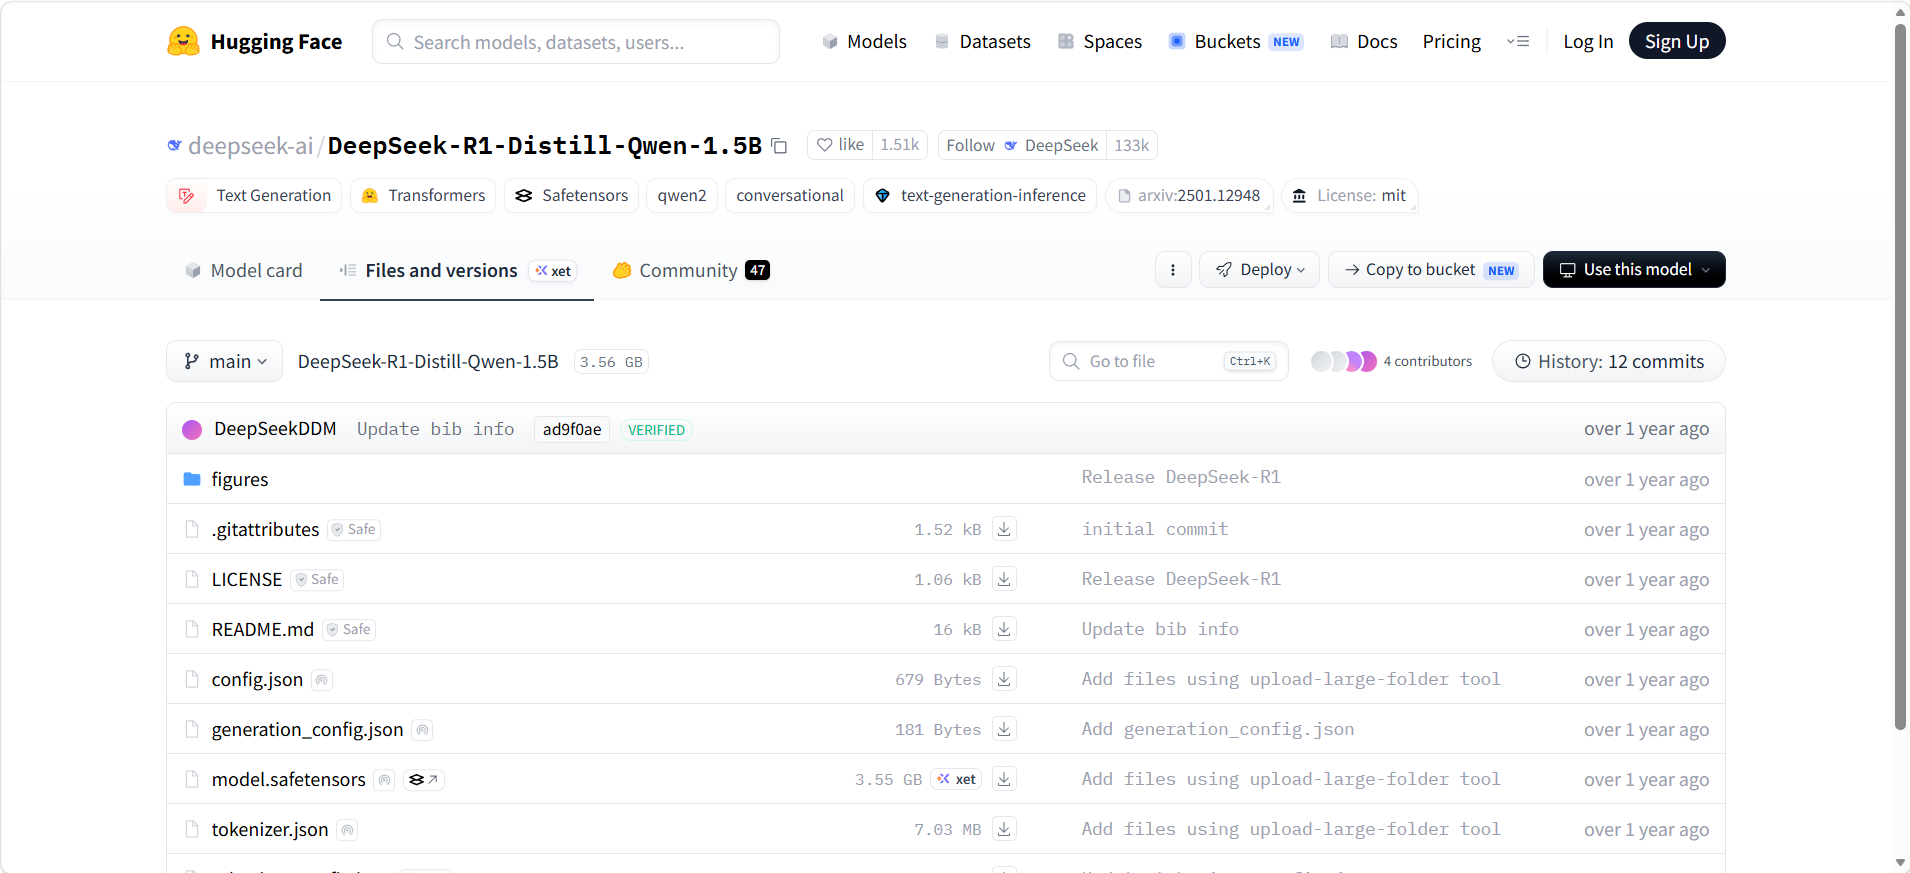Click the VERIFIED commit badge
The height and width of the screenshot is (873, 1910).
pos(656,430)
